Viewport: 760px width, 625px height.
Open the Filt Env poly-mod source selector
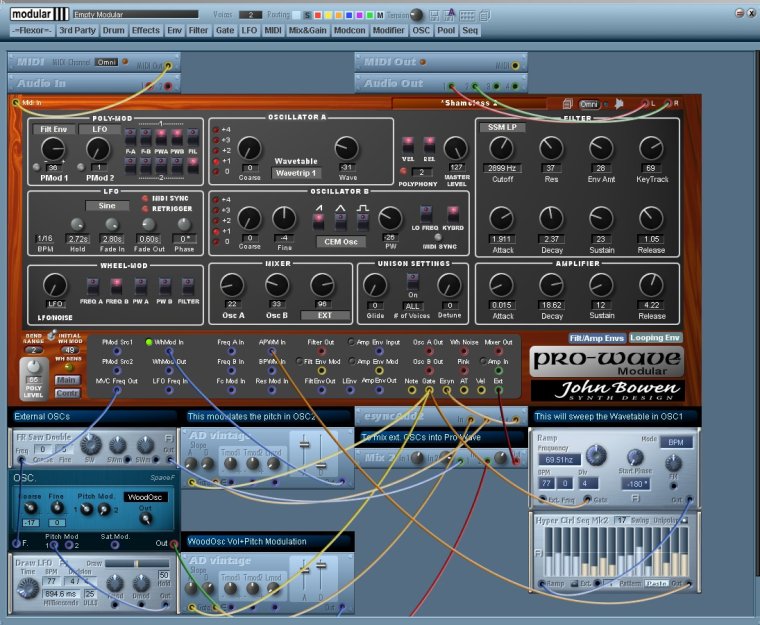pyautogui.click(x=54, y=129)
